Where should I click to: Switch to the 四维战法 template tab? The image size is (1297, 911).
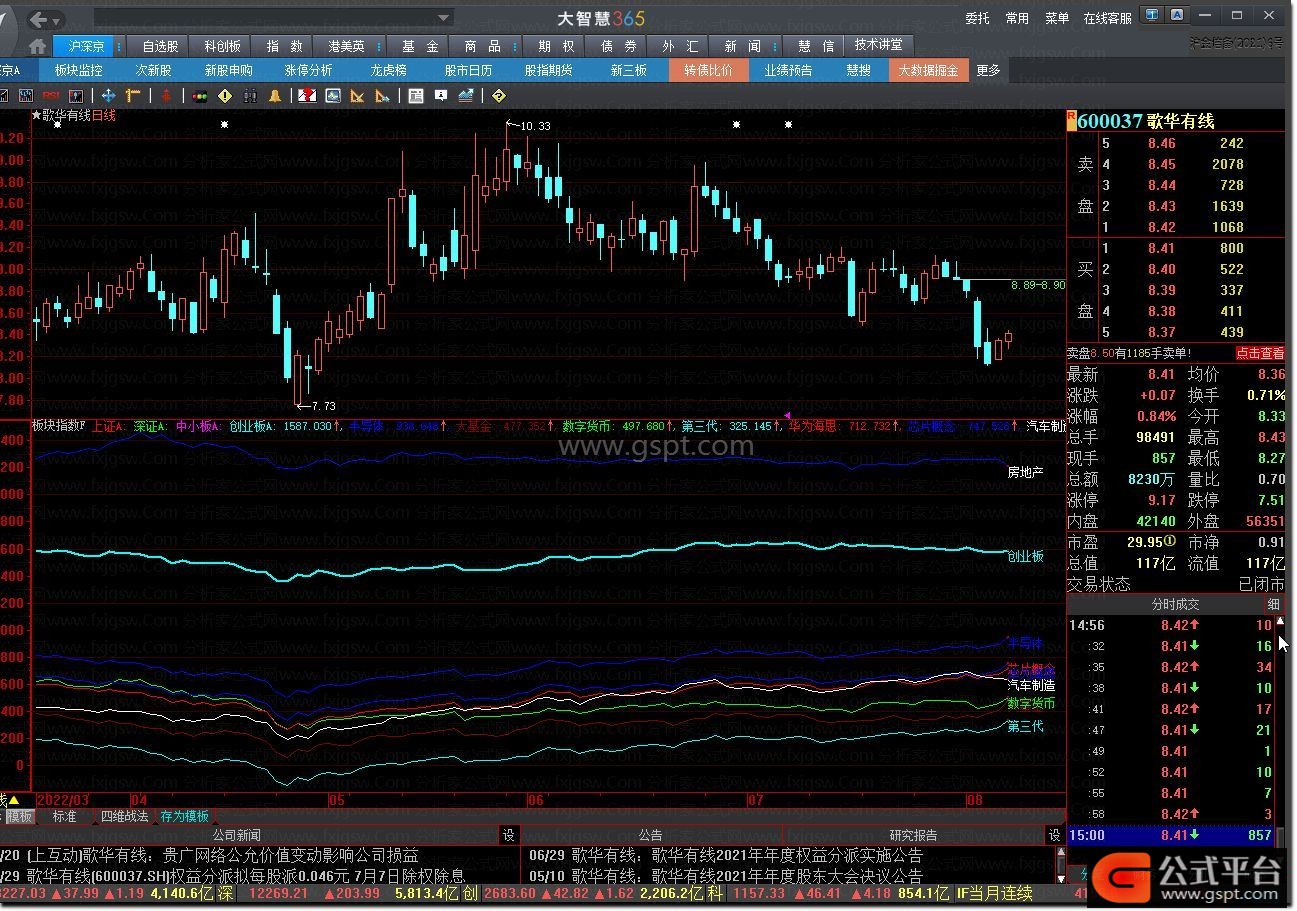point(124,816)
